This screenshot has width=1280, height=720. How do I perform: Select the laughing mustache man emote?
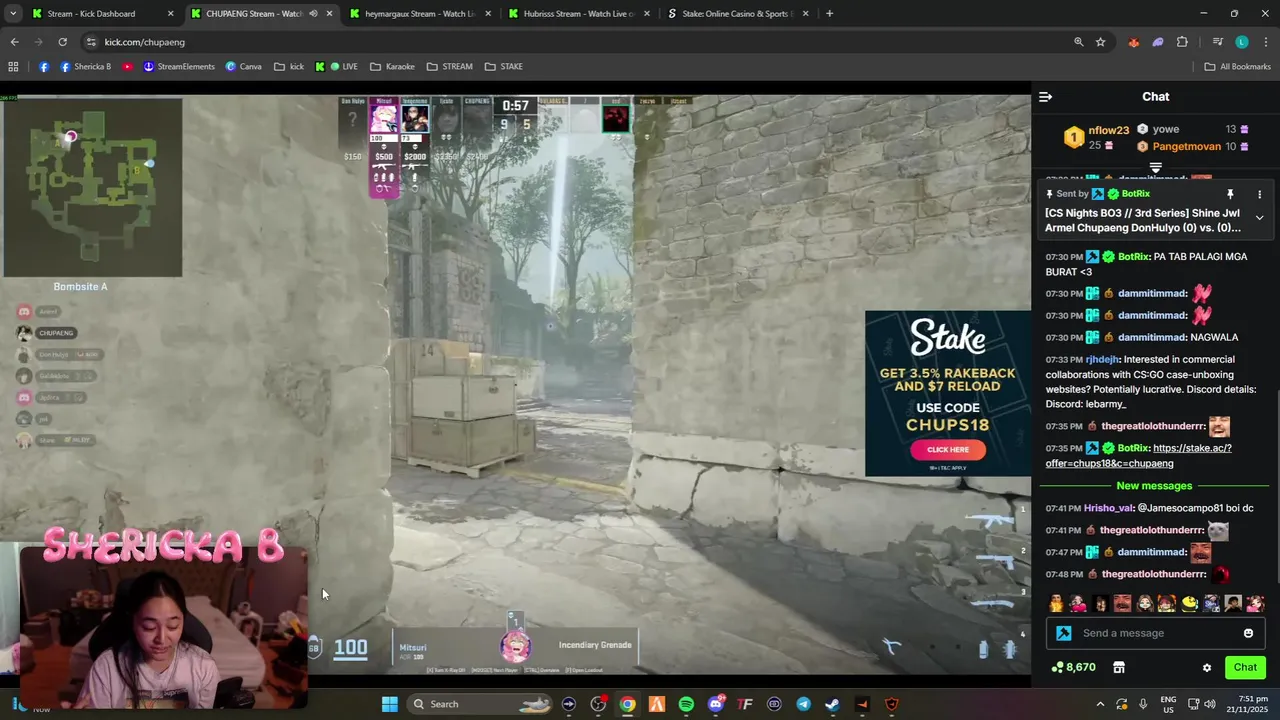coord(1123,603)
